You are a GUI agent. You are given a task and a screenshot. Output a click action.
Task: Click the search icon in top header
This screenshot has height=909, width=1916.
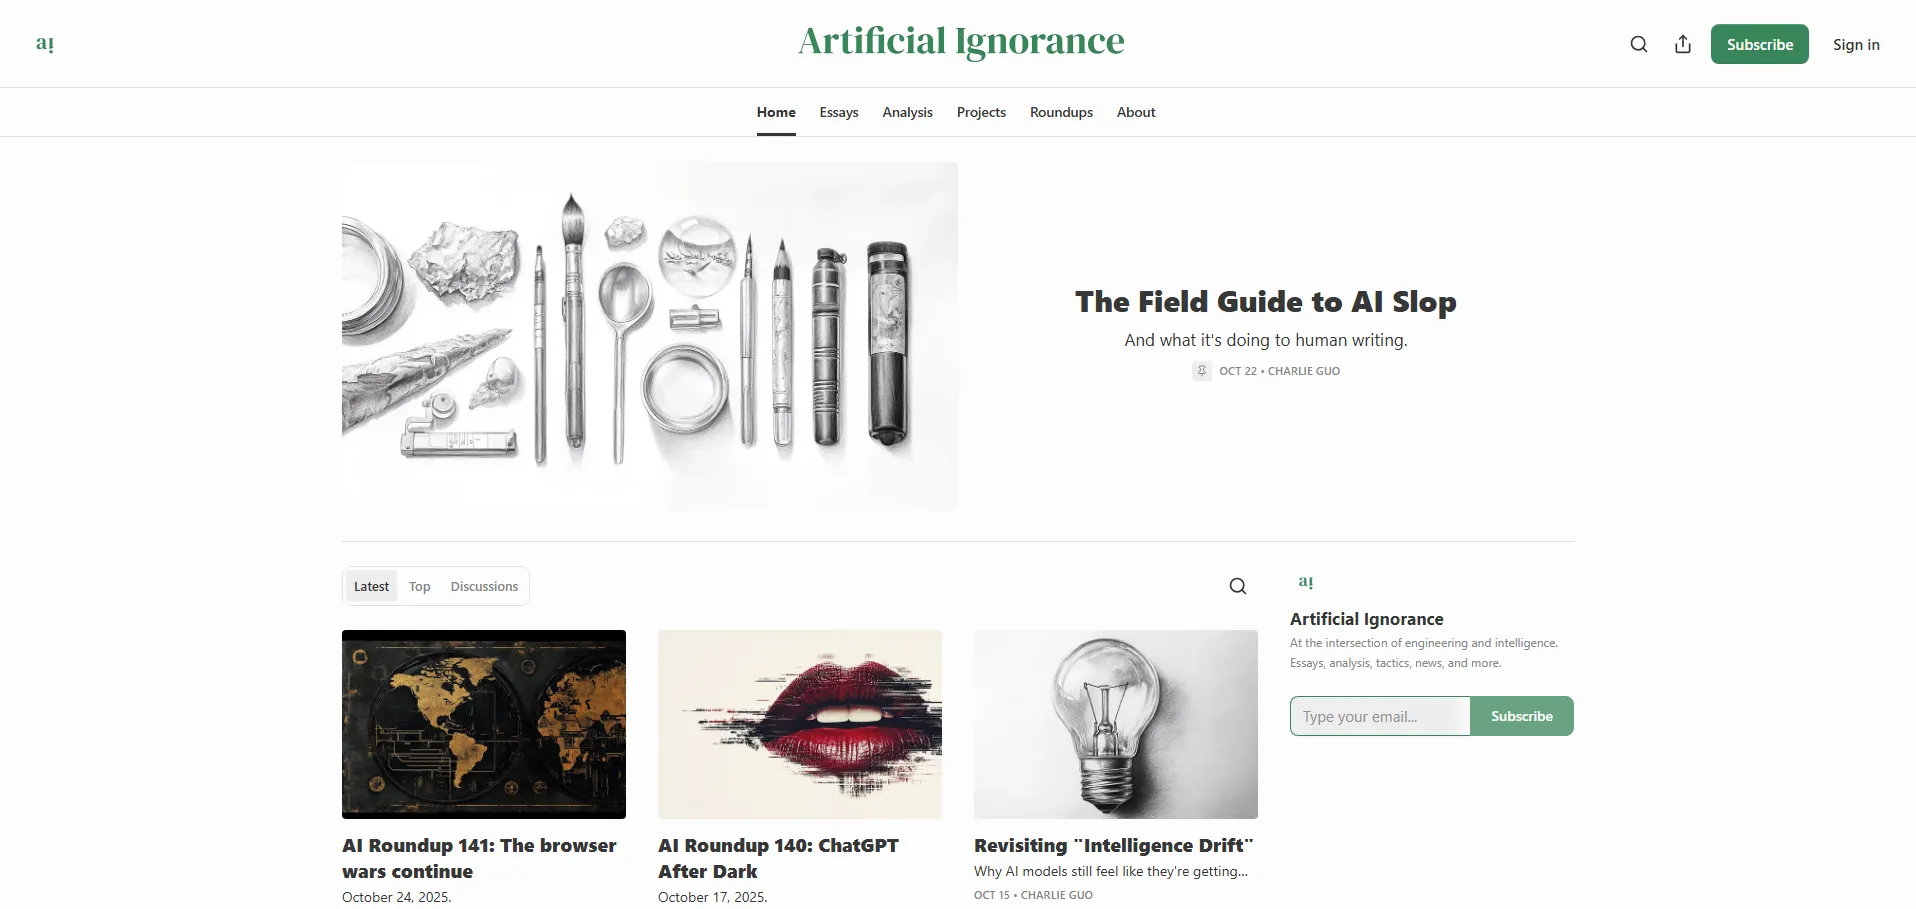1639,44
